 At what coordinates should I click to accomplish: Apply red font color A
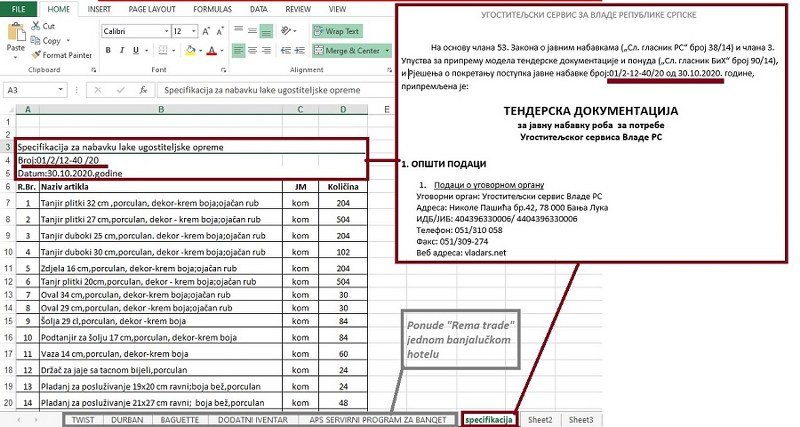[212, 51]
